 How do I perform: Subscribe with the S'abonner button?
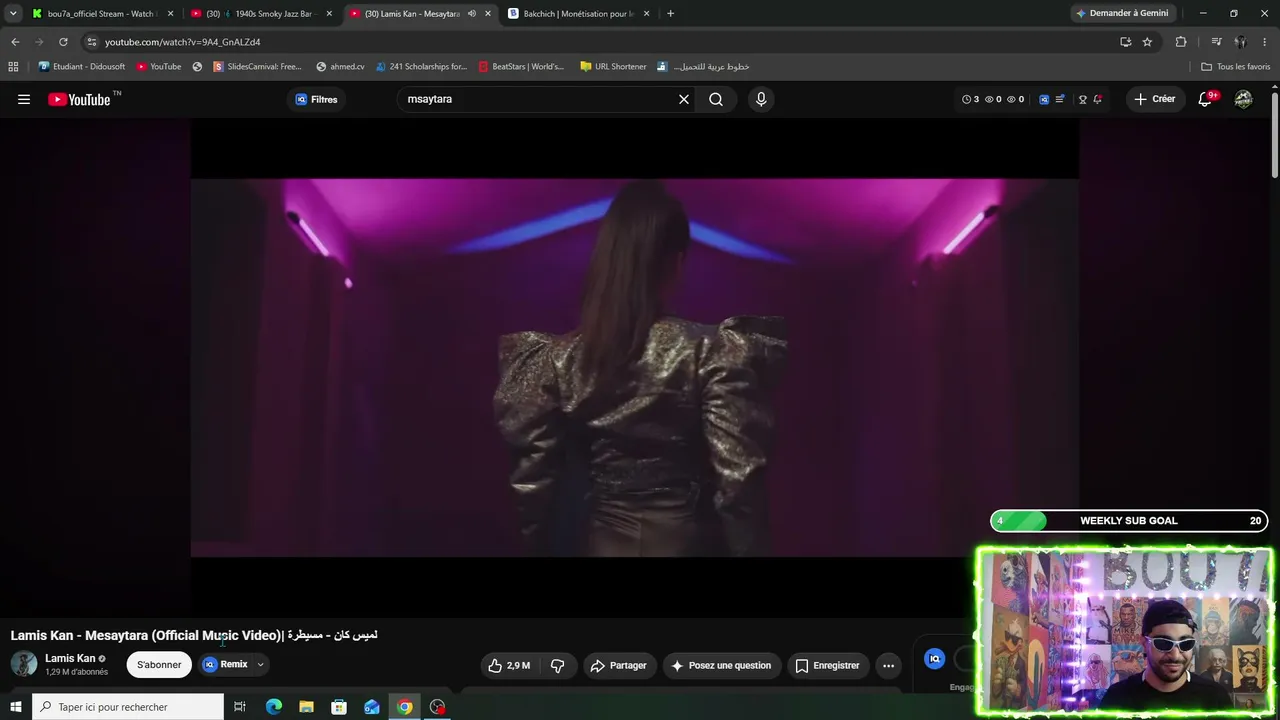pos(159,665)
